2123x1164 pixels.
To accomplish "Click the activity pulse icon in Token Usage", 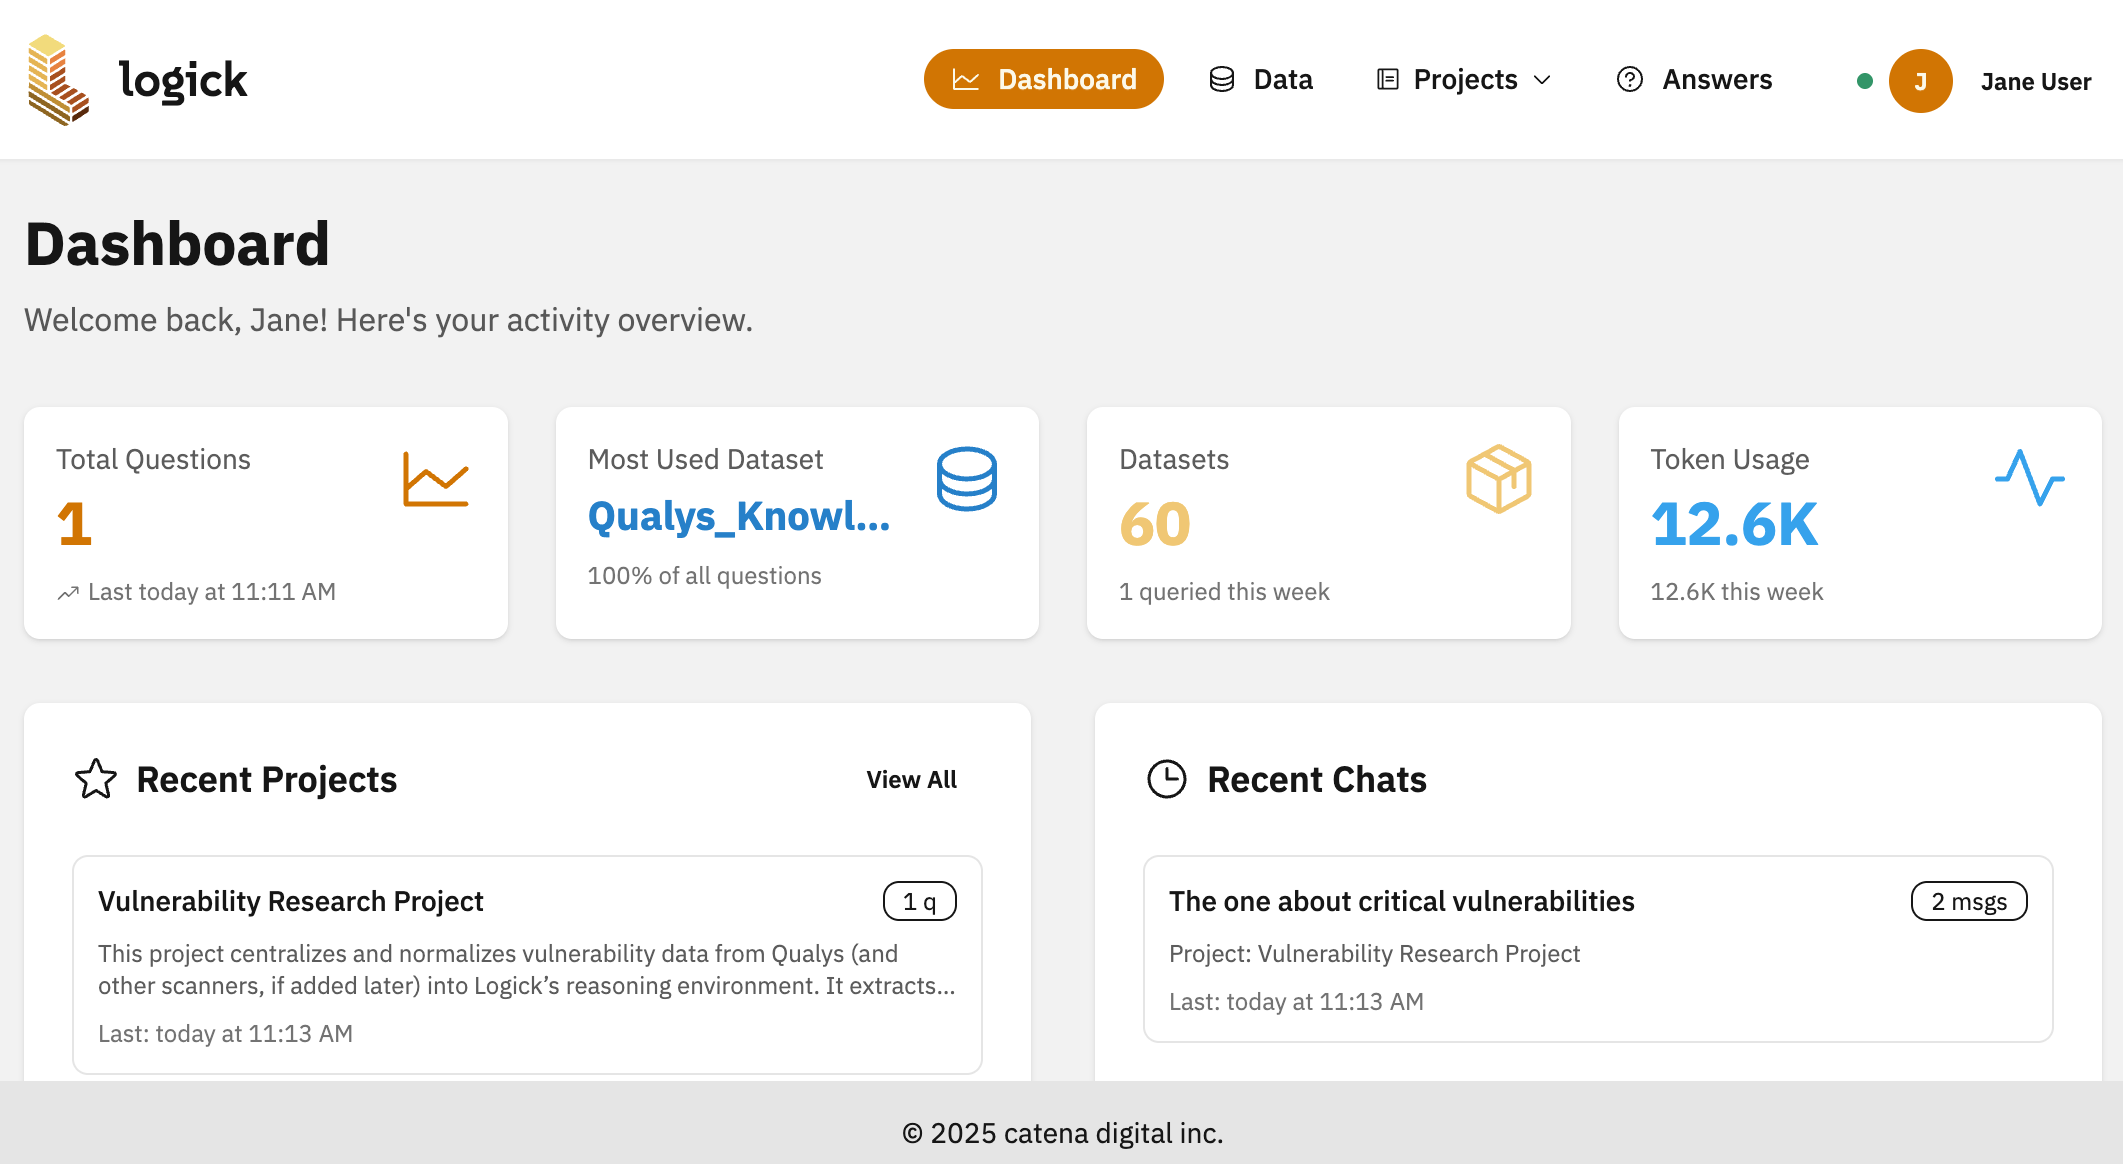I will pyautogui.click(x=2029, y=478).
